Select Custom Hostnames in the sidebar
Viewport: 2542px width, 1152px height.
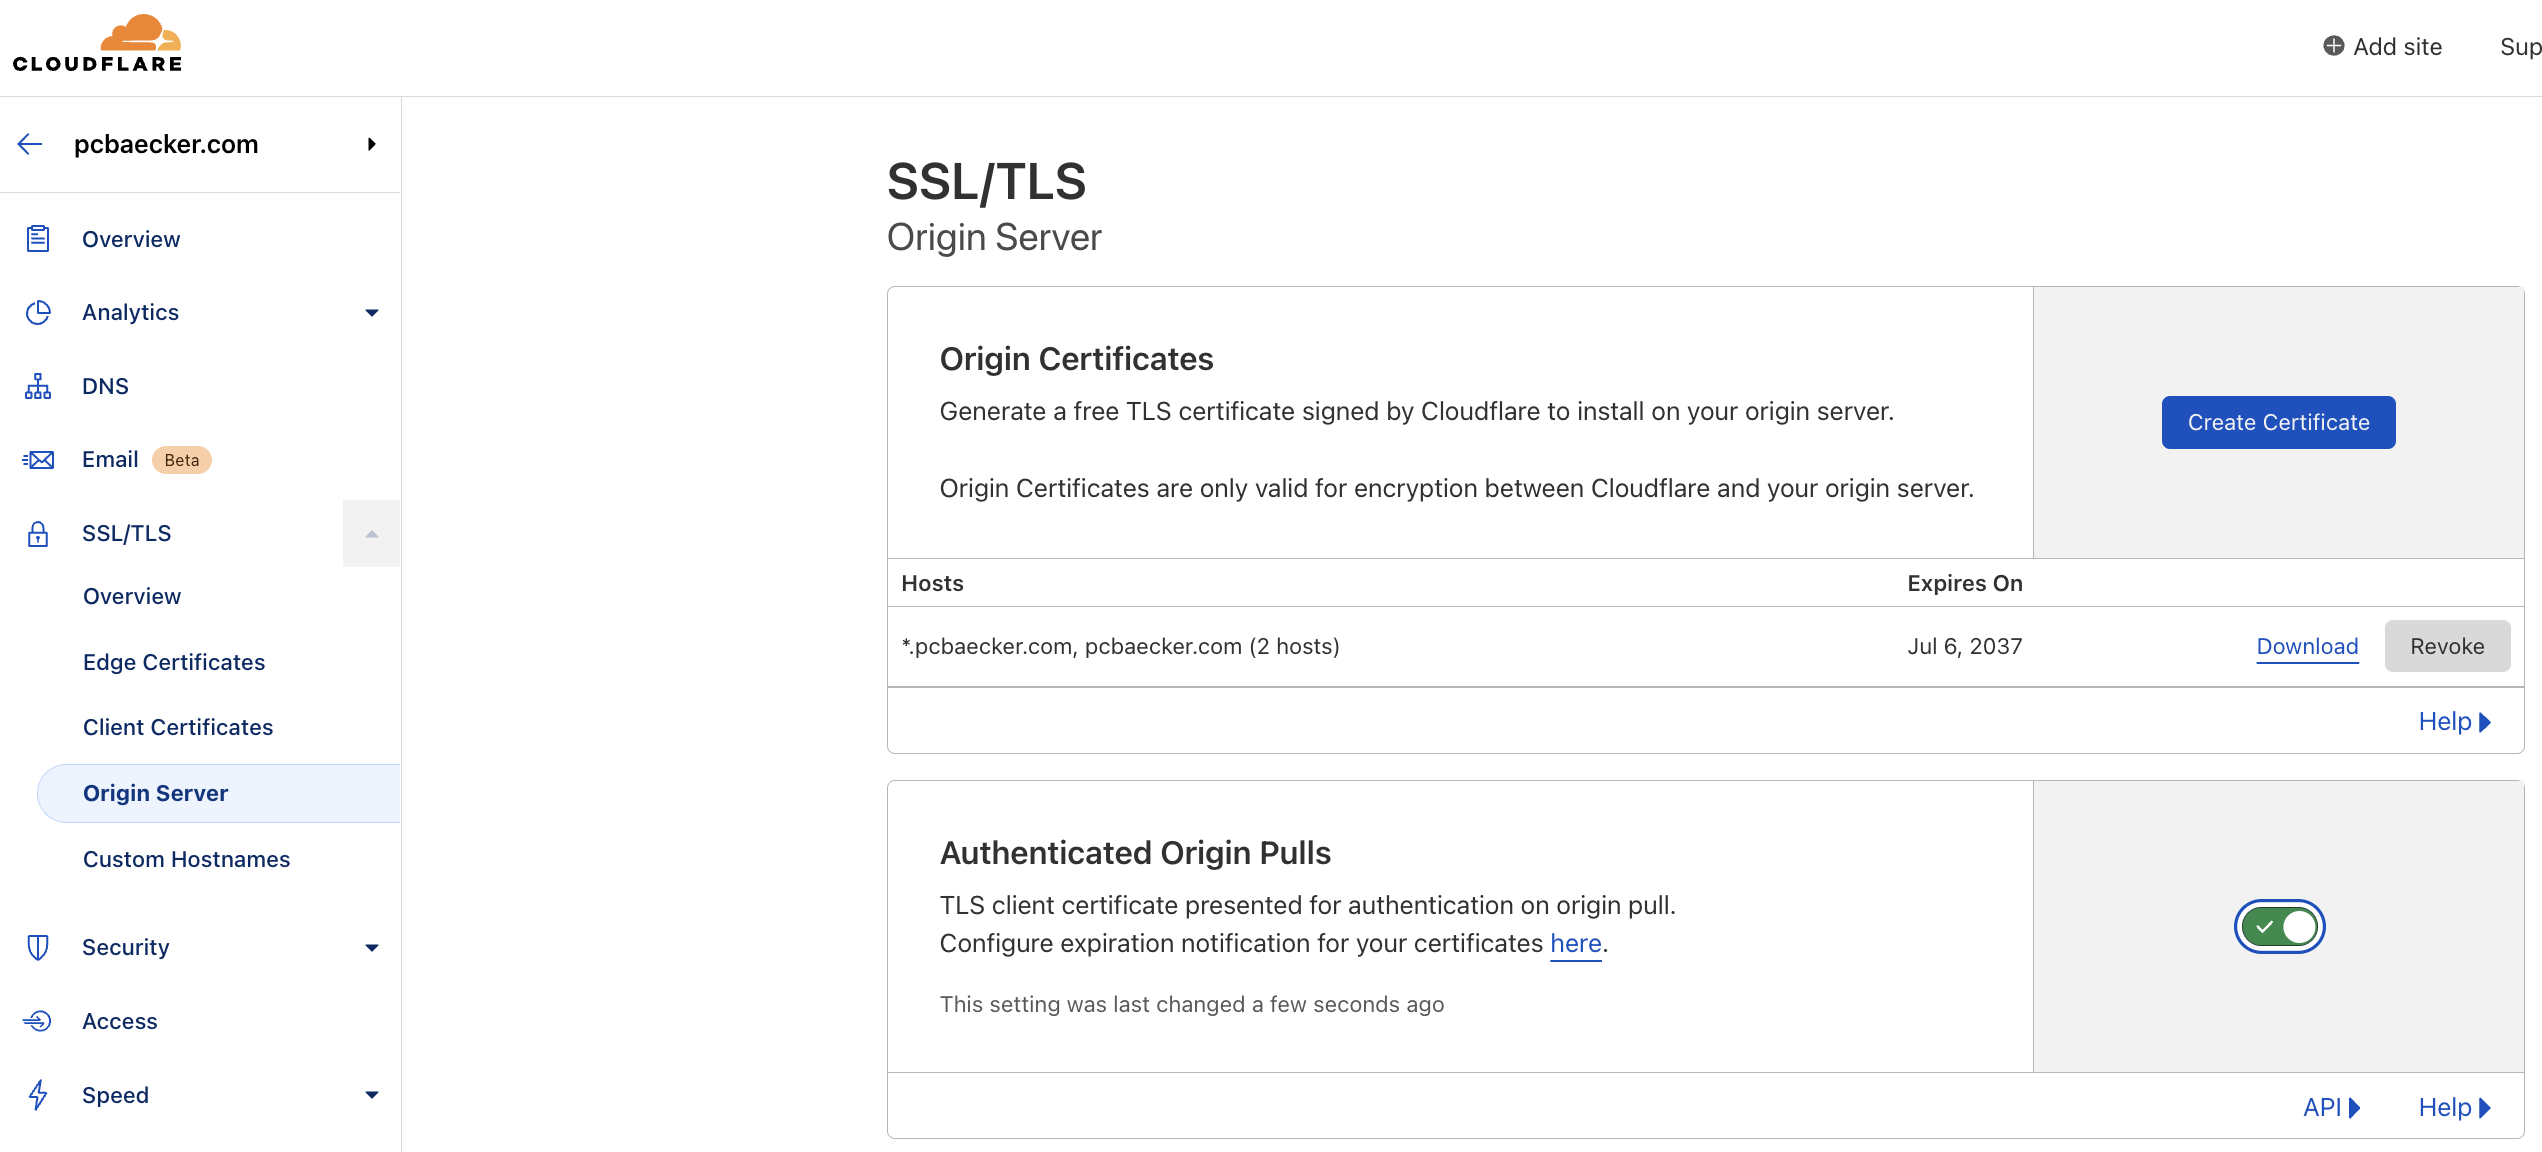pyautogui.click(x=186, y=858)
